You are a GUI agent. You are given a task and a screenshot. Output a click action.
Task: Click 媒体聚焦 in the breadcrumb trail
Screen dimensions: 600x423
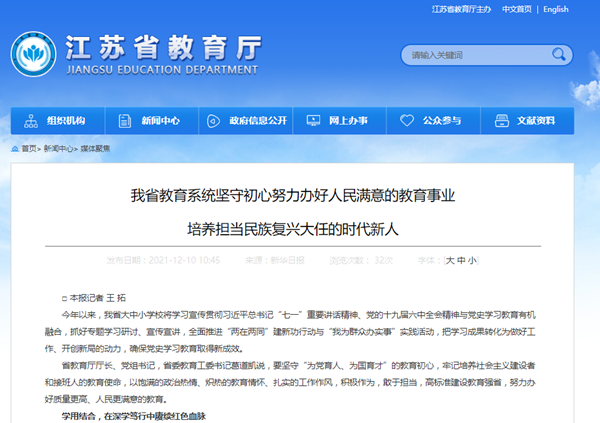(95, 148)
